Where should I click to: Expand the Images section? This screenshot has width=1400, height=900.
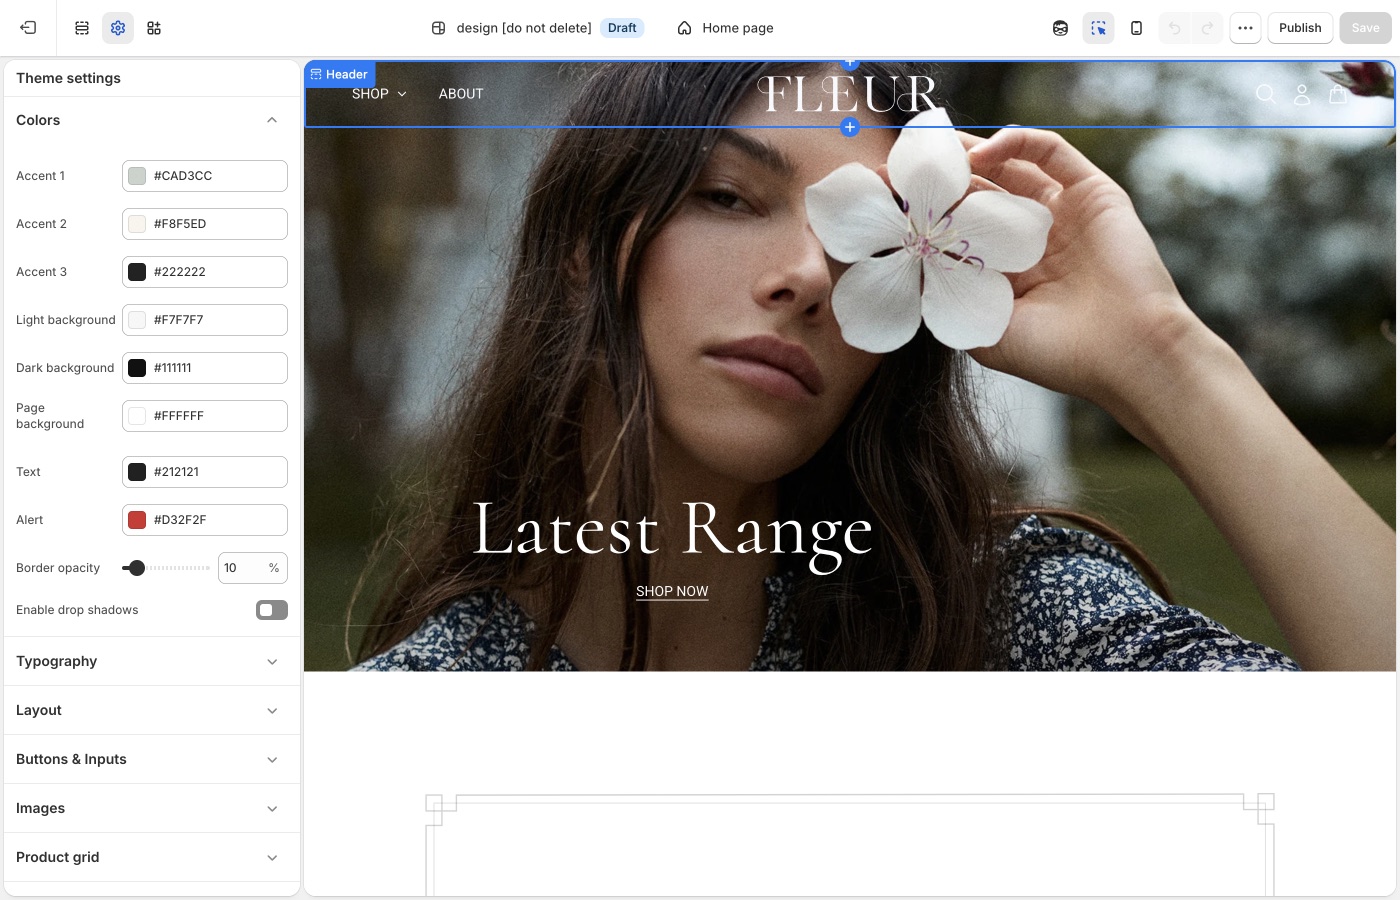click(152, 808)
